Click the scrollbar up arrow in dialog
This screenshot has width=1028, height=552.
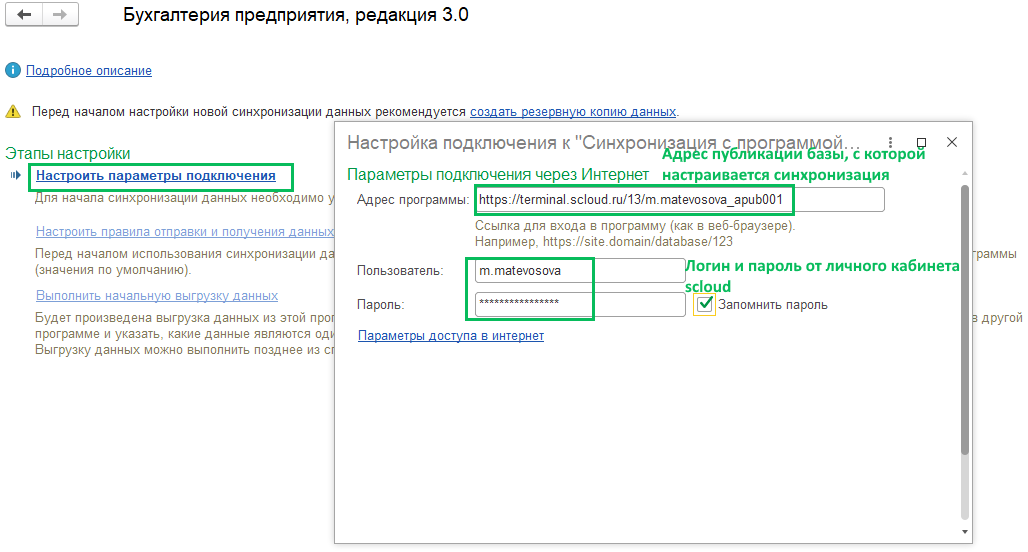pos(964,173)
